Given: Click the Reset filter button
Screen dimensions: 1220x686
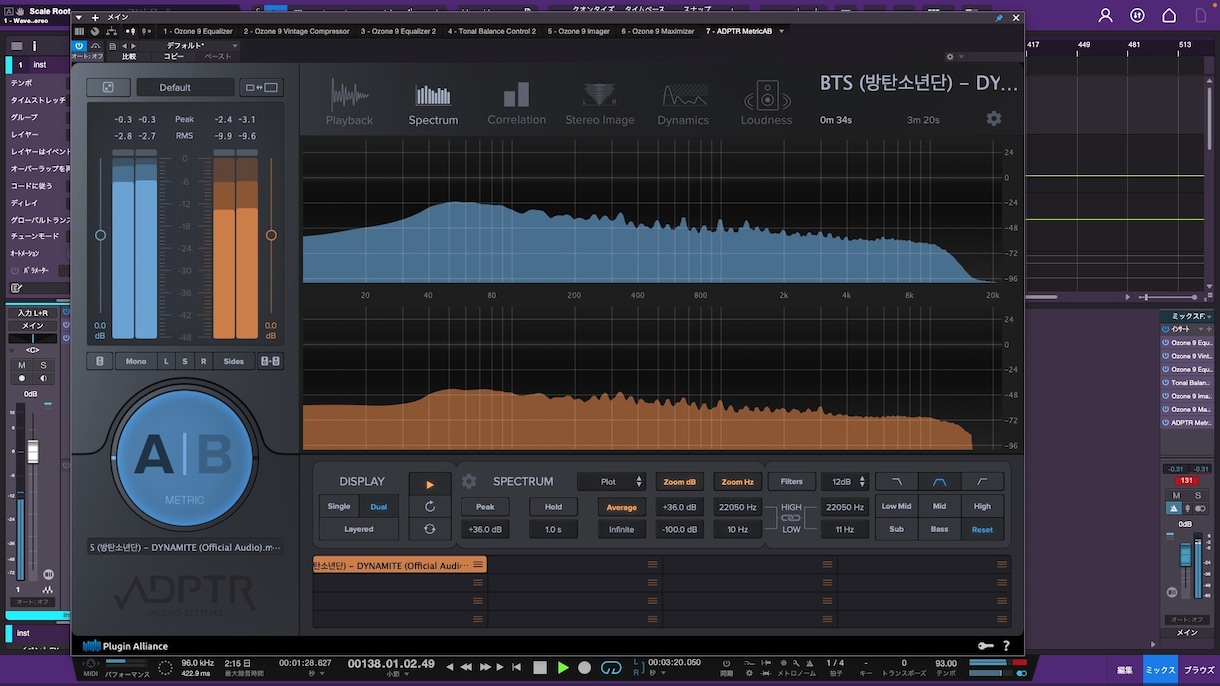Looking at the screenshot, I should (982, 529).
